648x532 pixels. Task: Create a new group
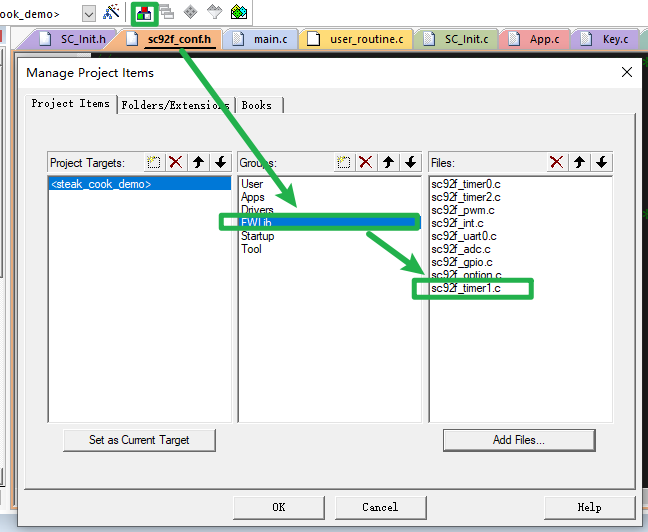pyautogui.click(x=343, y=162)
